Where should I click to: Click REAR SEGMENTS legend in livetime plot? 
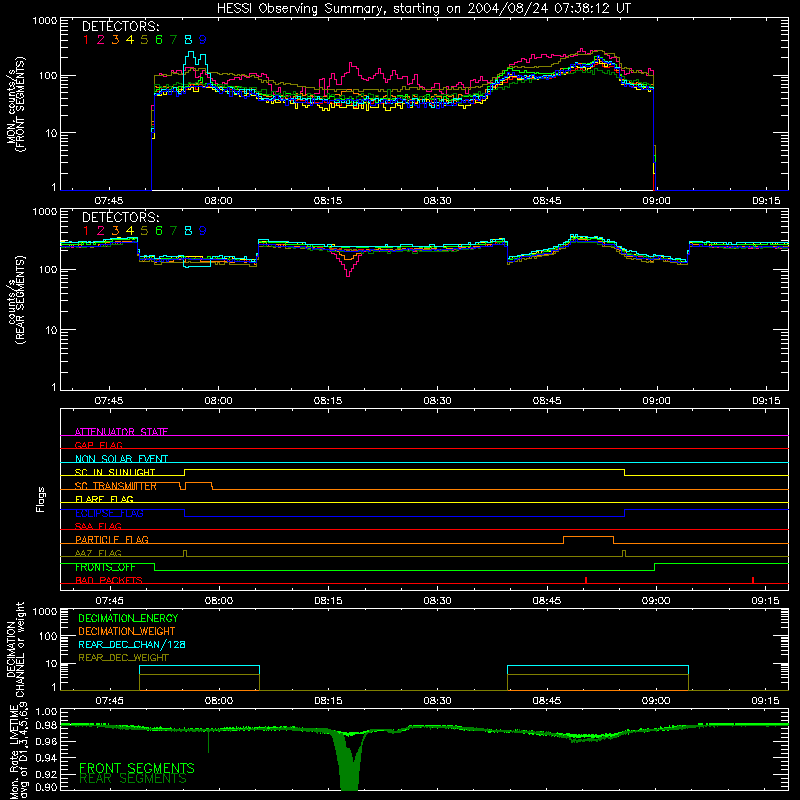[x=133, y=779]
